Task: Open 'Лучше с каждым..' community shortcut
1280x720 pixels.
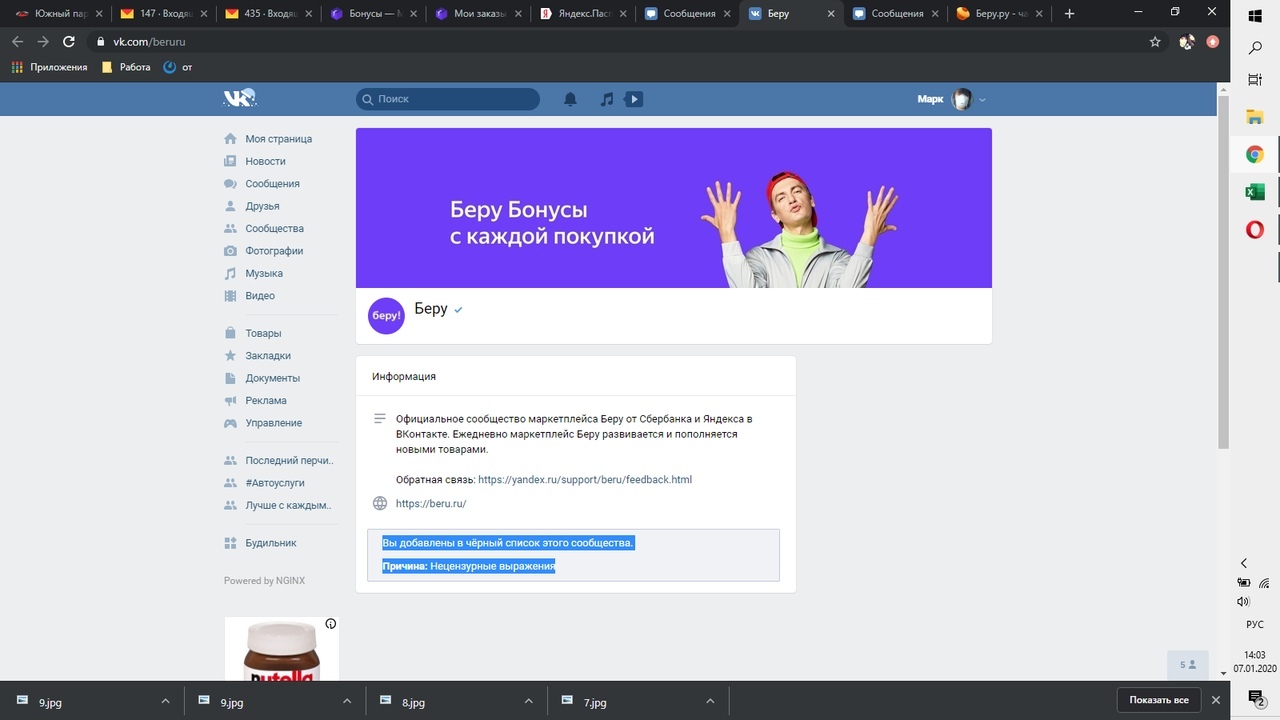Action: pos(289,506)
